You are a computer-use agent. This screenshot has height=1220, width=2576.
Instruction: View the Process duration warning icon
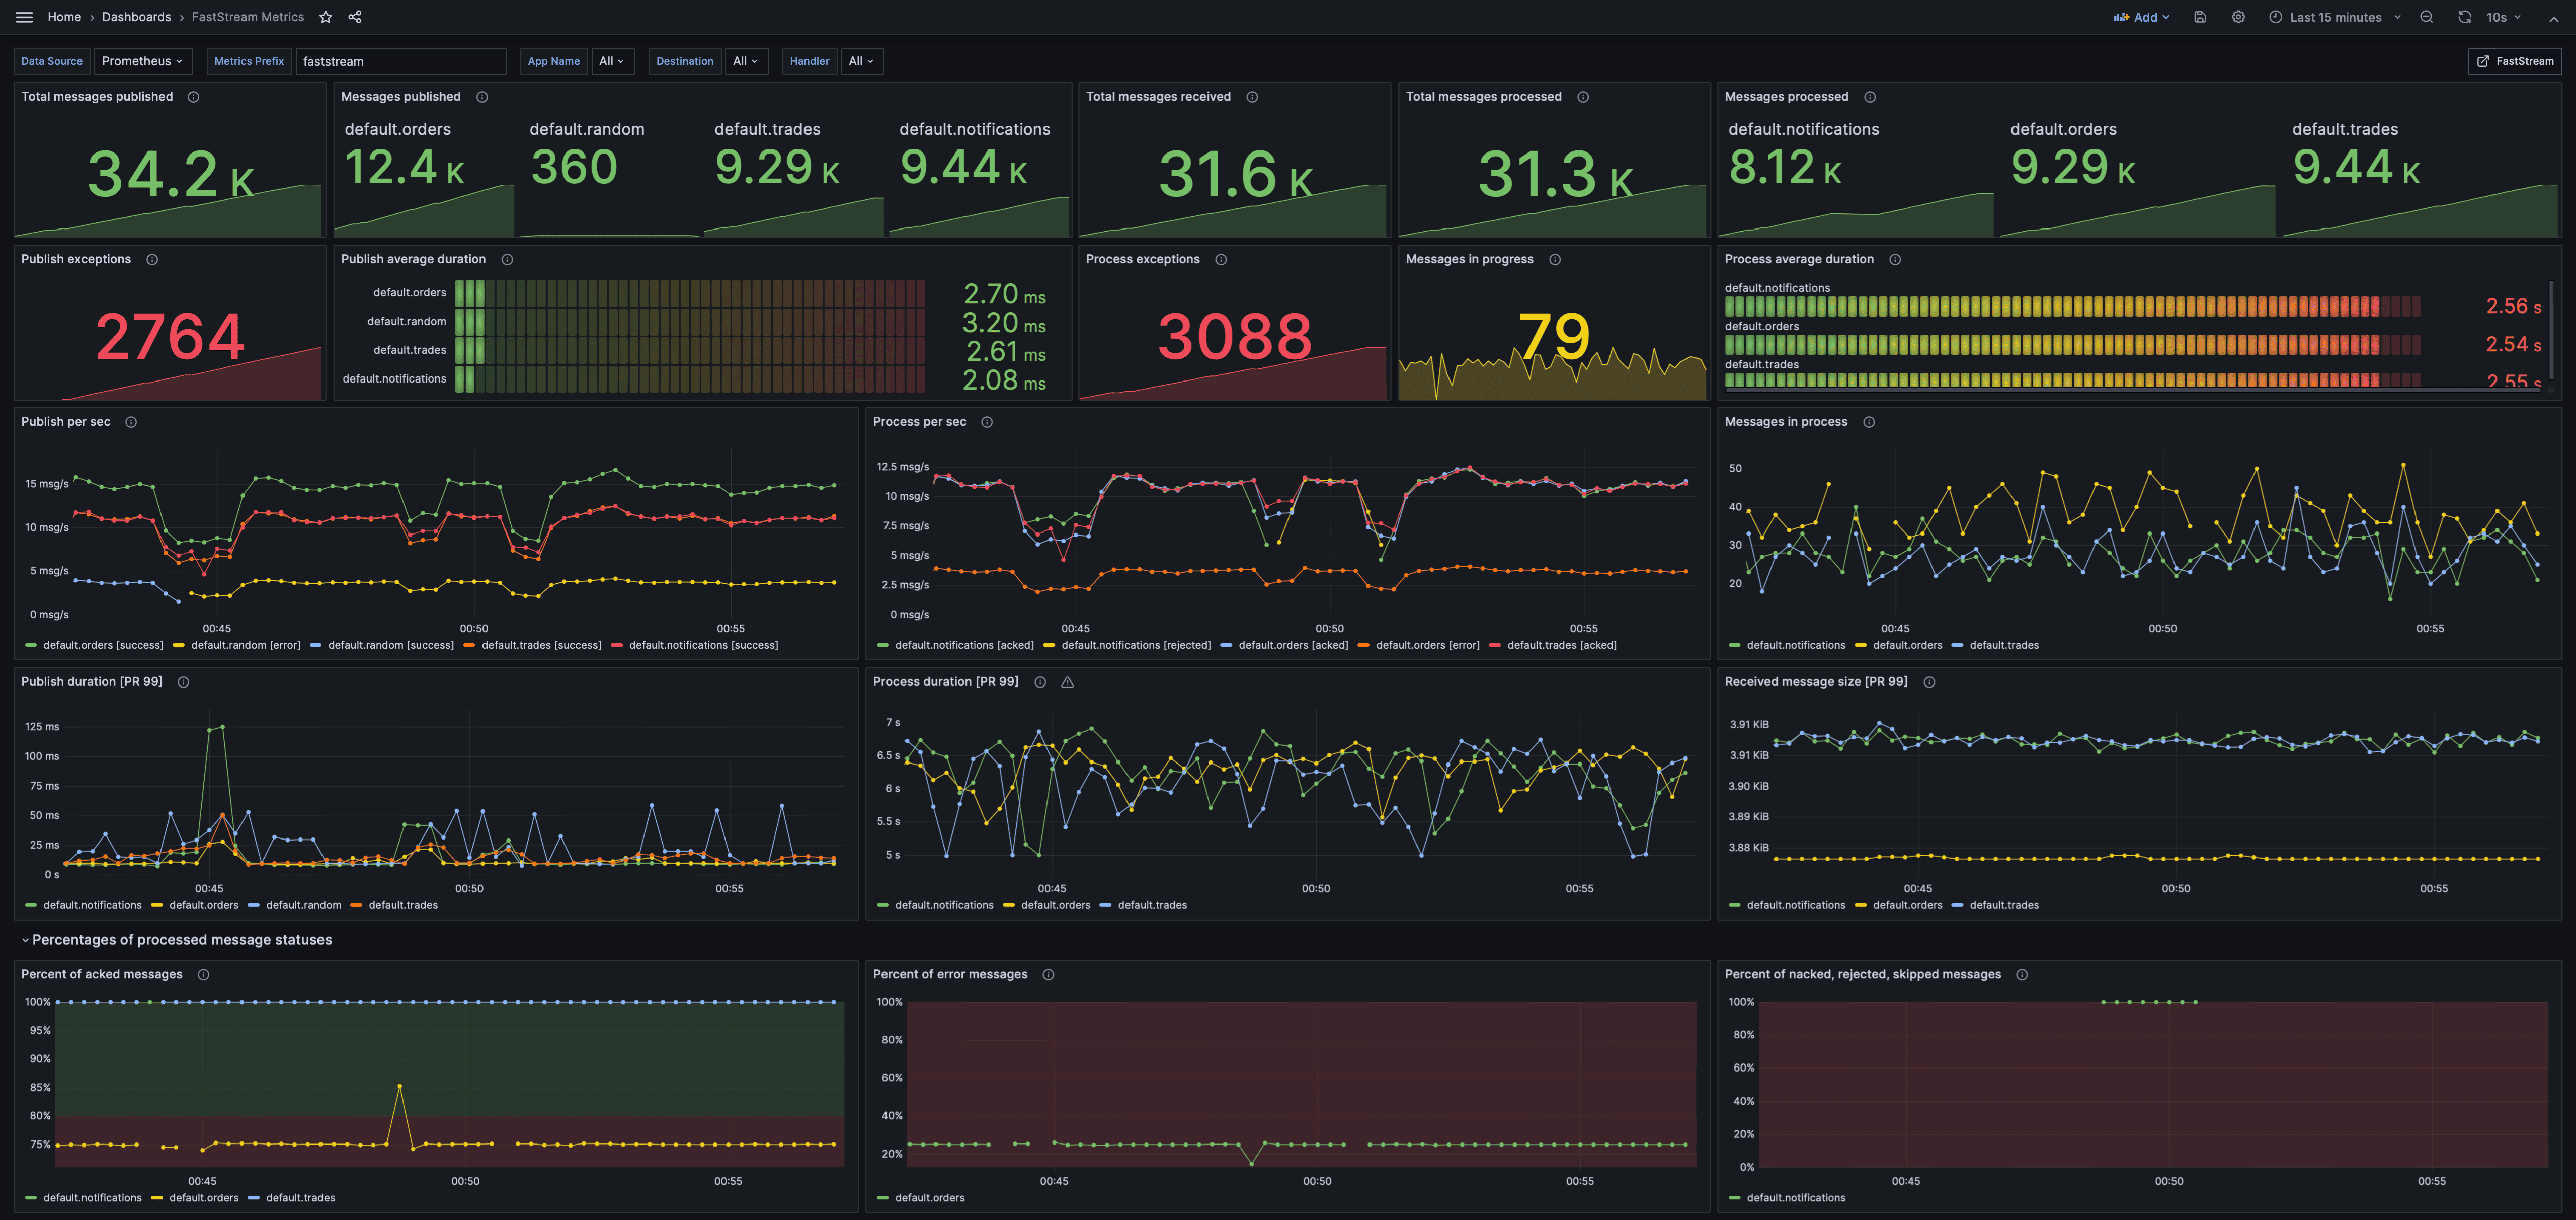(x=1067, y=682)
